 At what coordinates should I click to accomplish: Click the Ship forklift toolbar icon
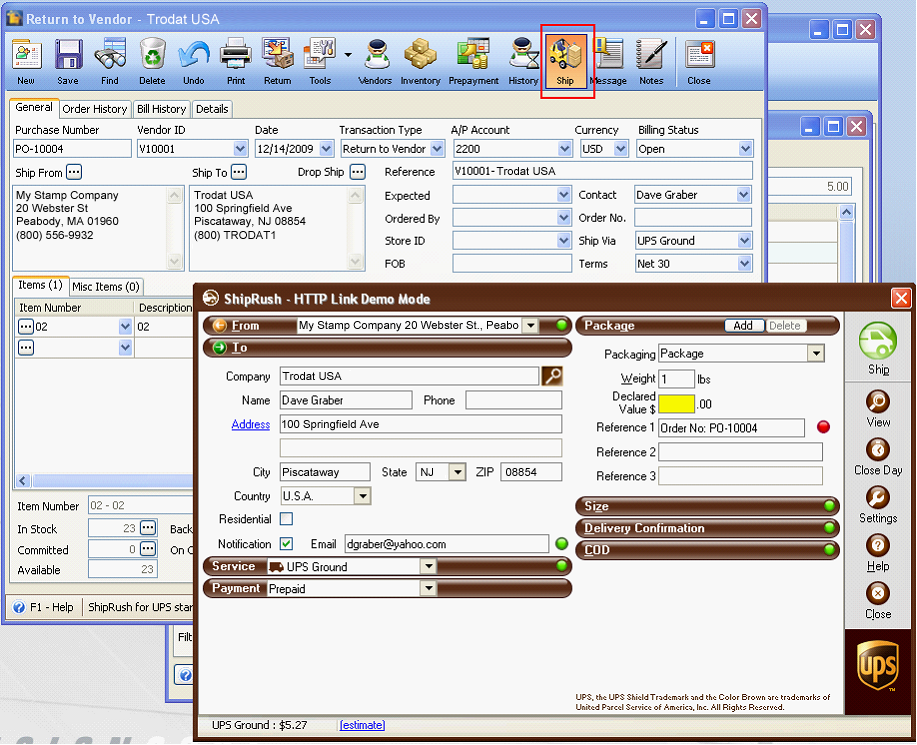[x=566, y=61]
